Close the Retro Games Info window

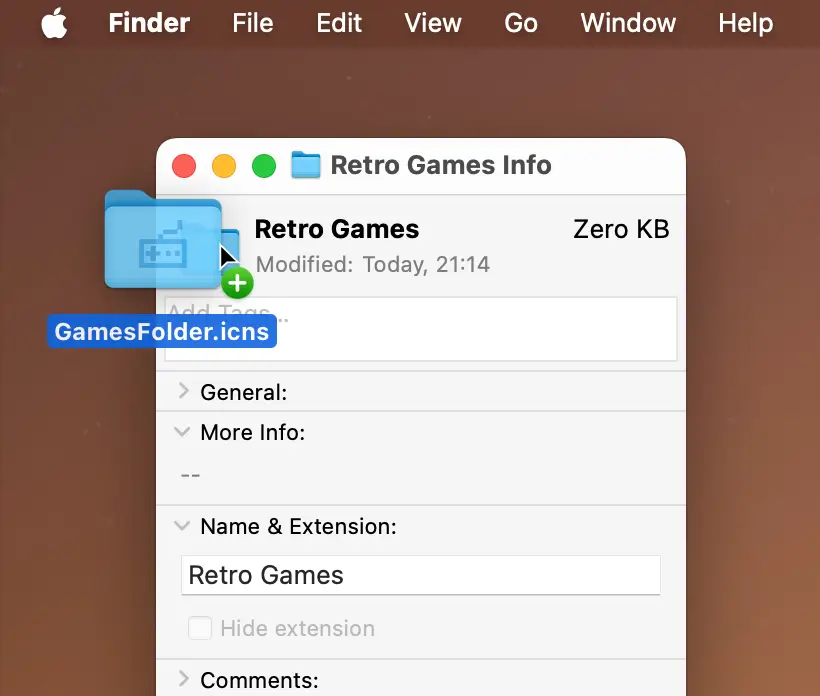pyautogui.click(x=184, y=166)
